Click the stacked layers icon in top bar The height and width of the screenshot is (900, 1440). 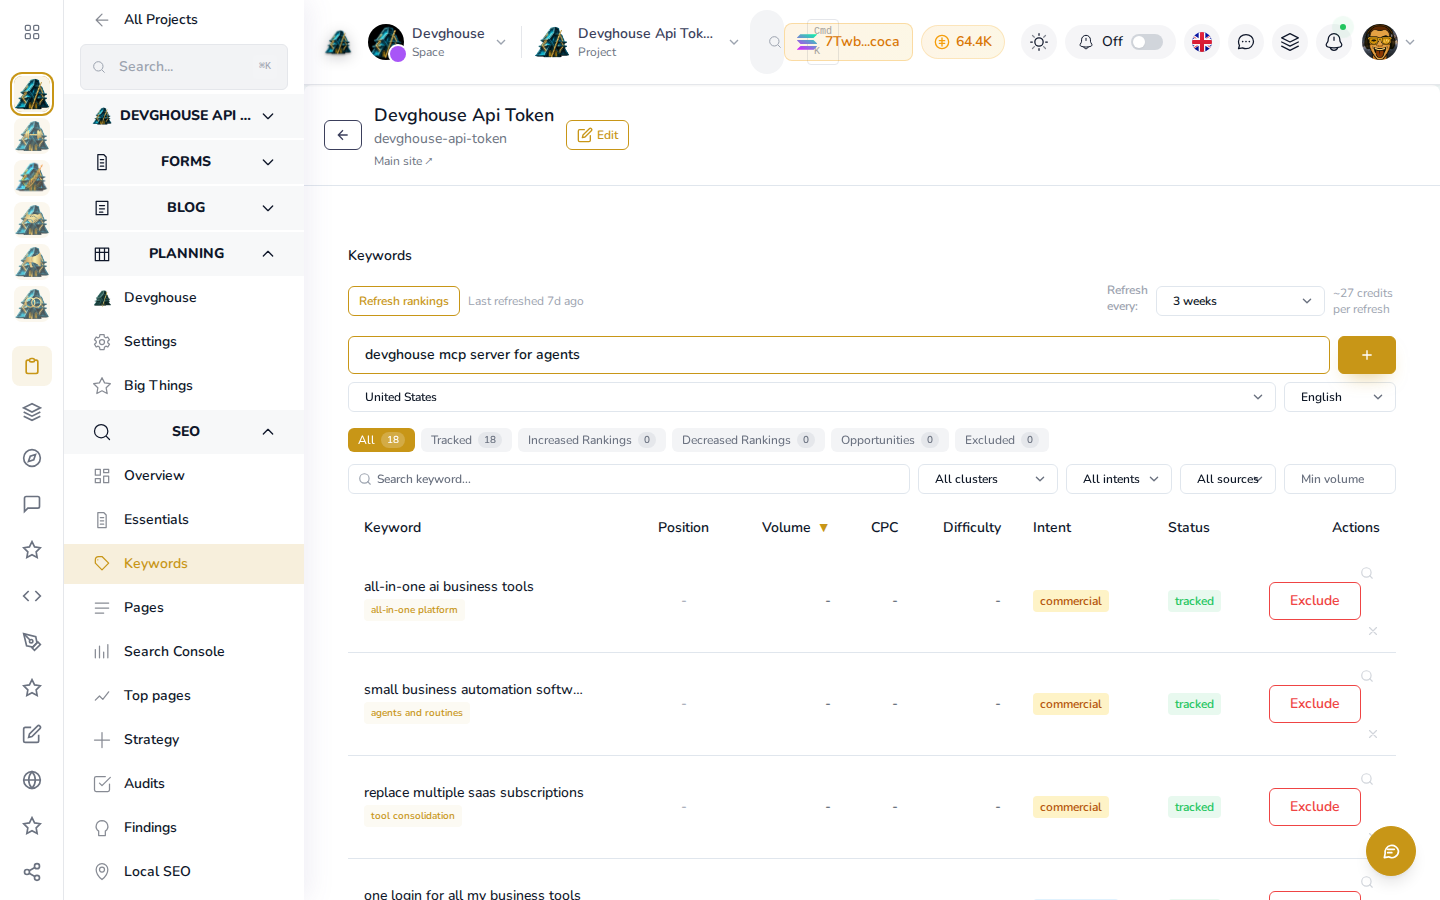click(1290, 42)
